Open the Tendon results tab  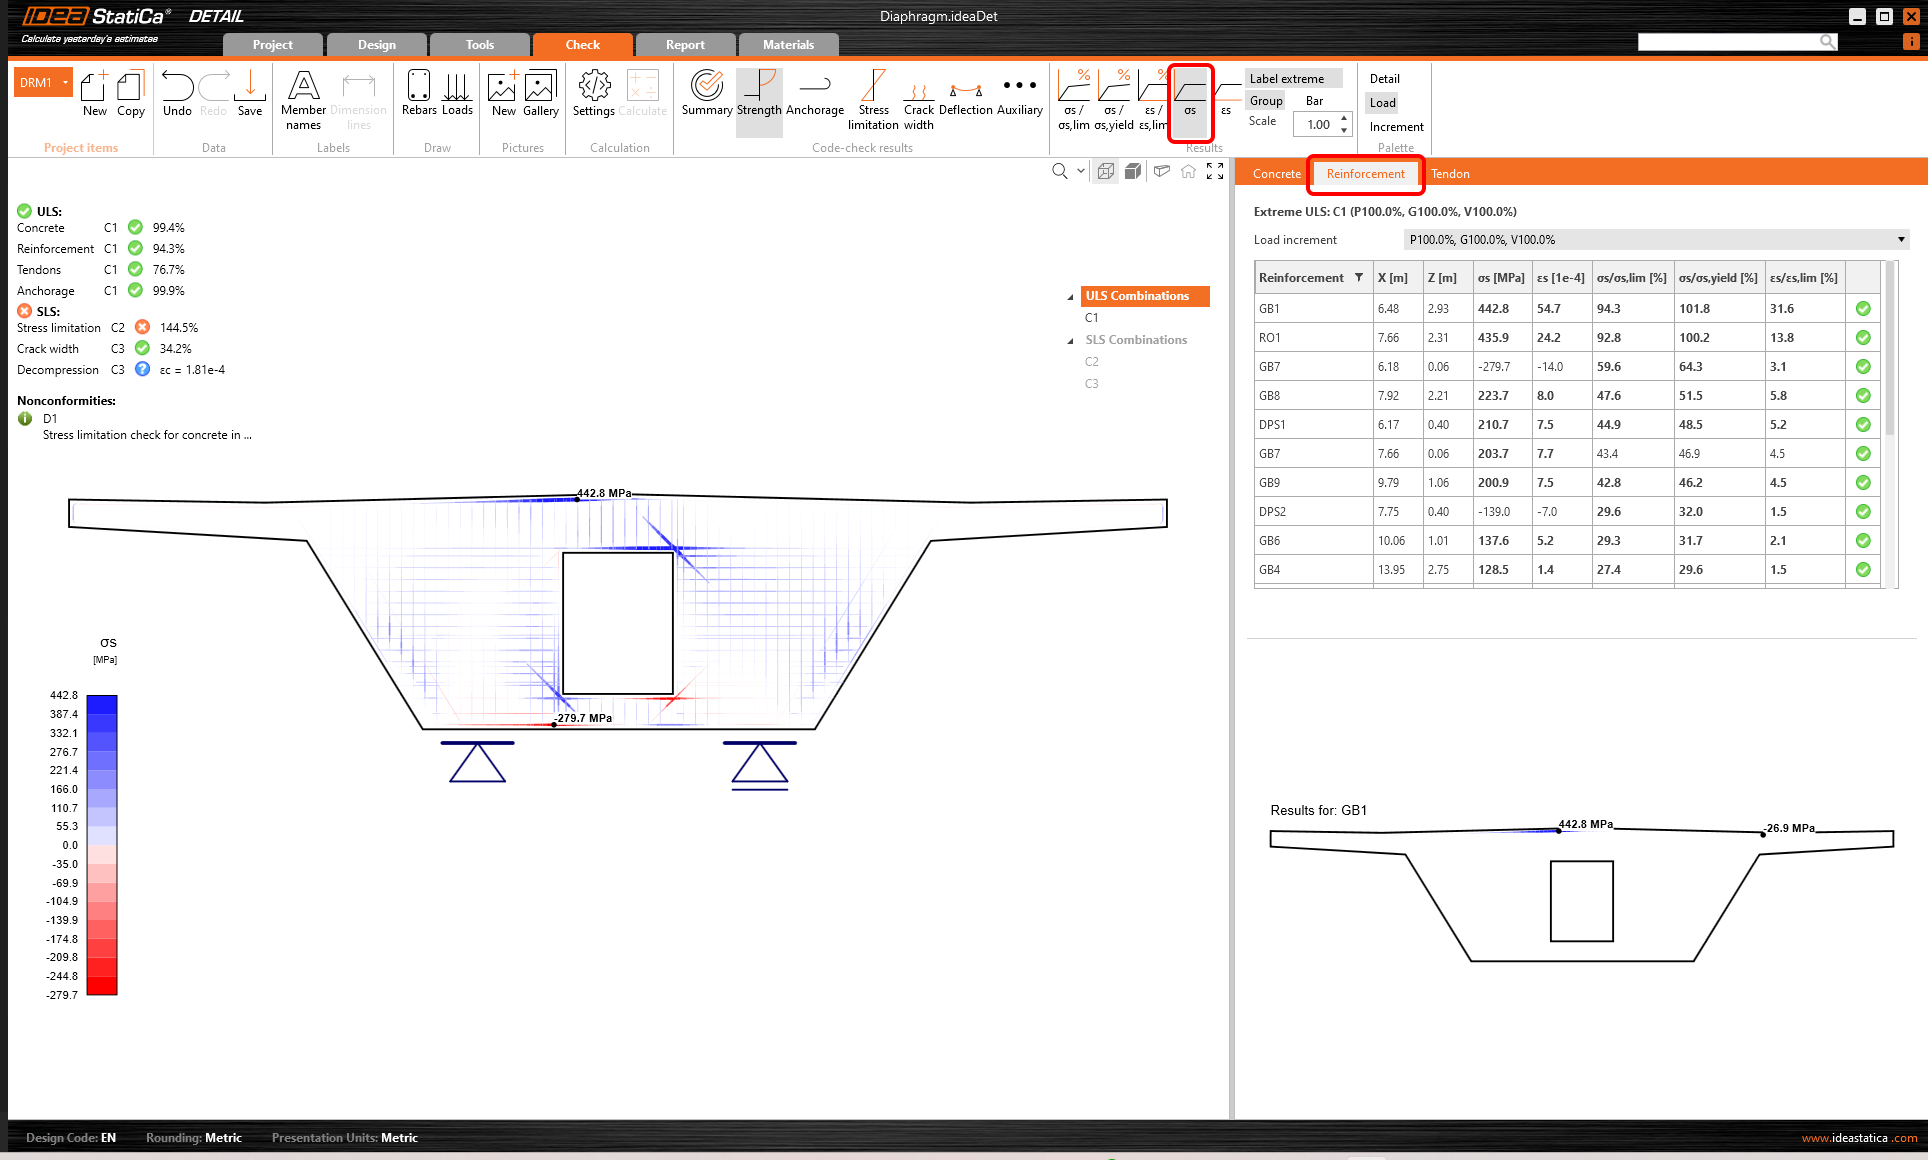[x=1450, y=174]
